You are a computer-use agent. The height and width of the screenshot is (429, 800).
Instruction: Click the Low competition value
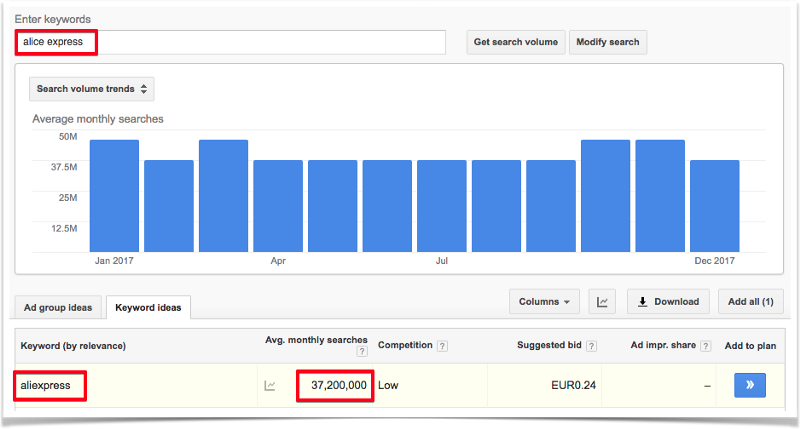coord(388,386)
